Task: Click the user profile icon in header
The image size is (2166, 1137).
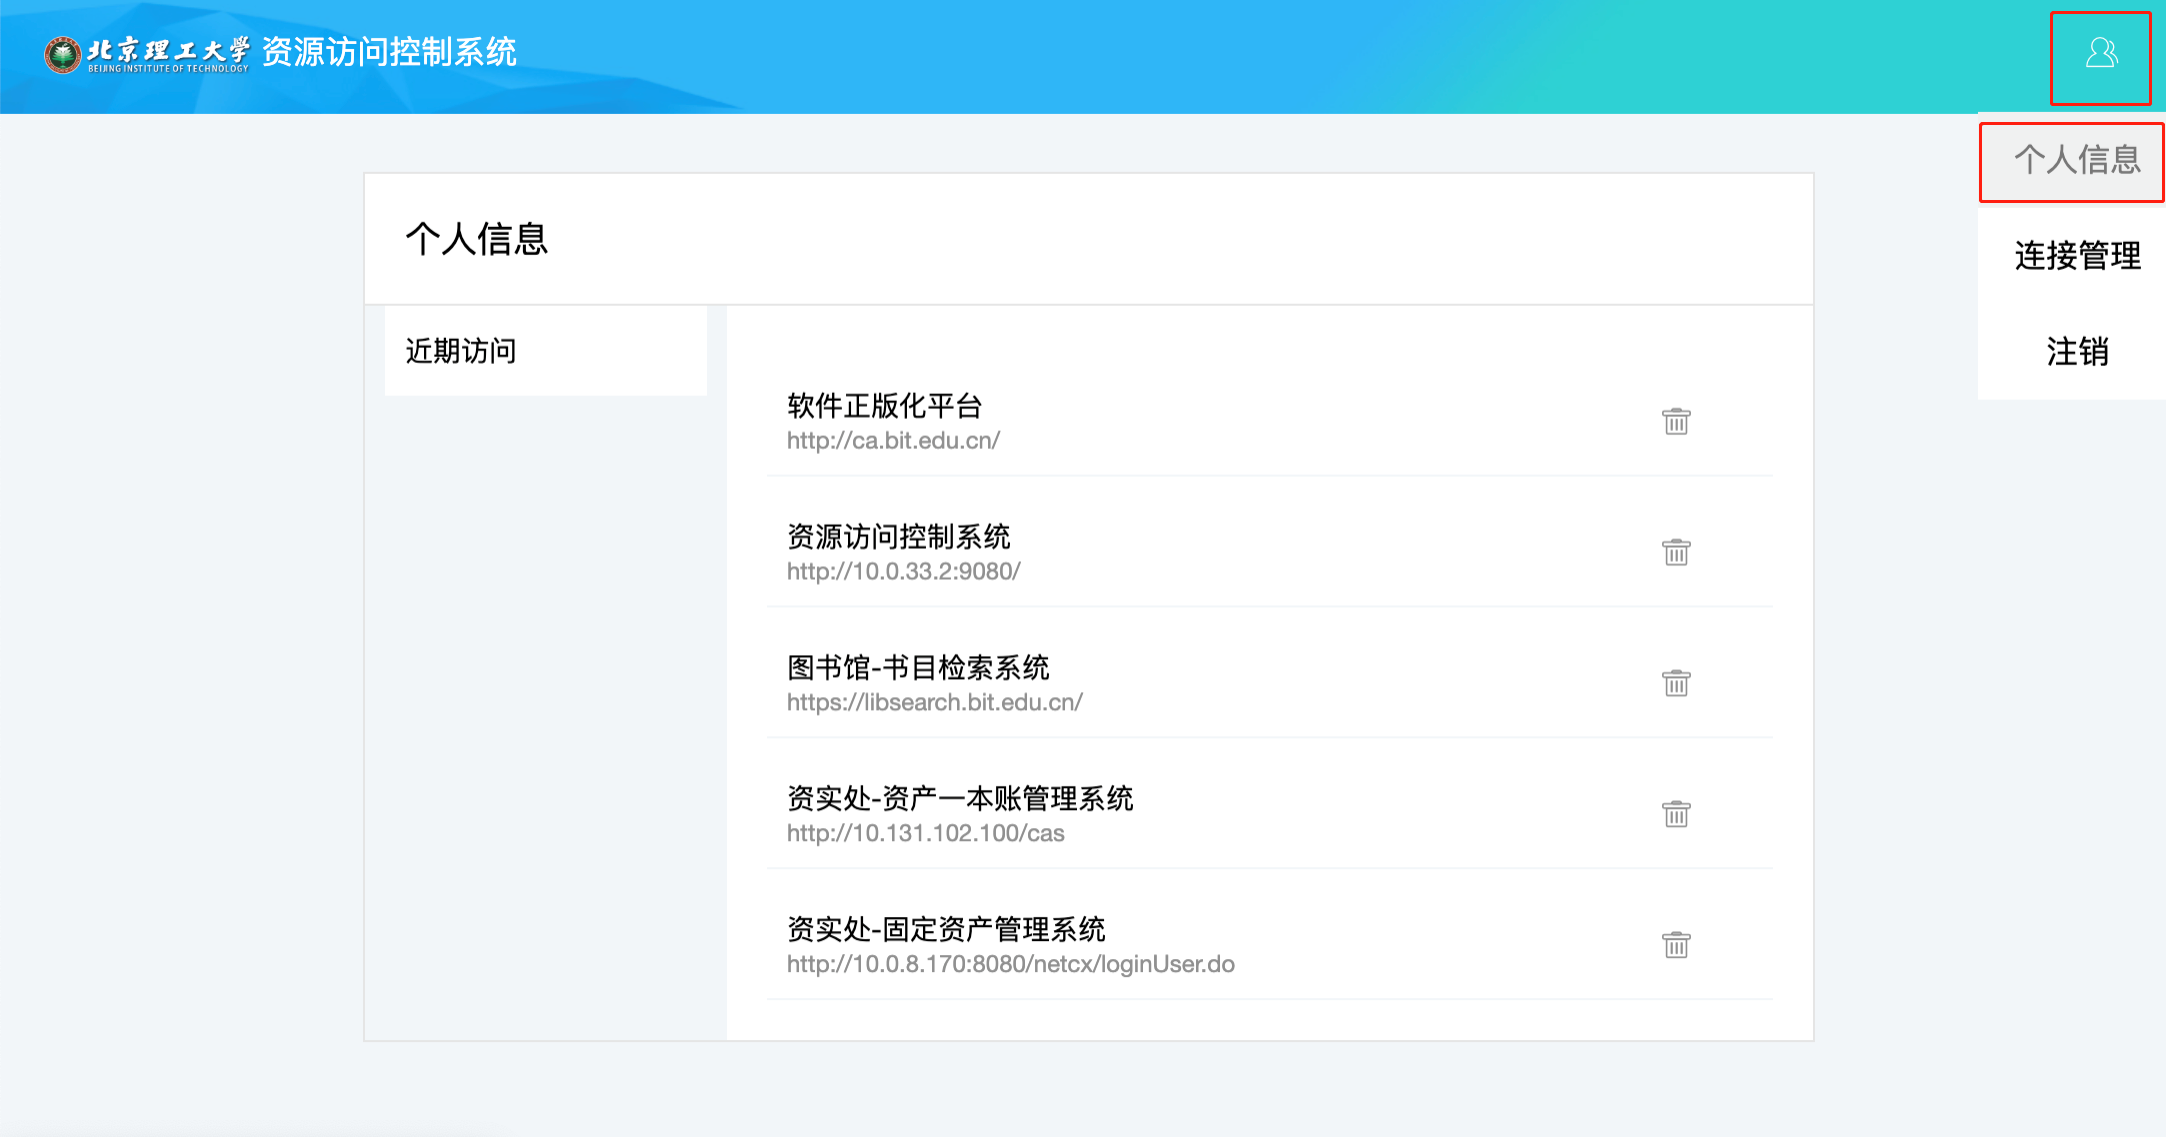Action: click(x=2100, y=54)
